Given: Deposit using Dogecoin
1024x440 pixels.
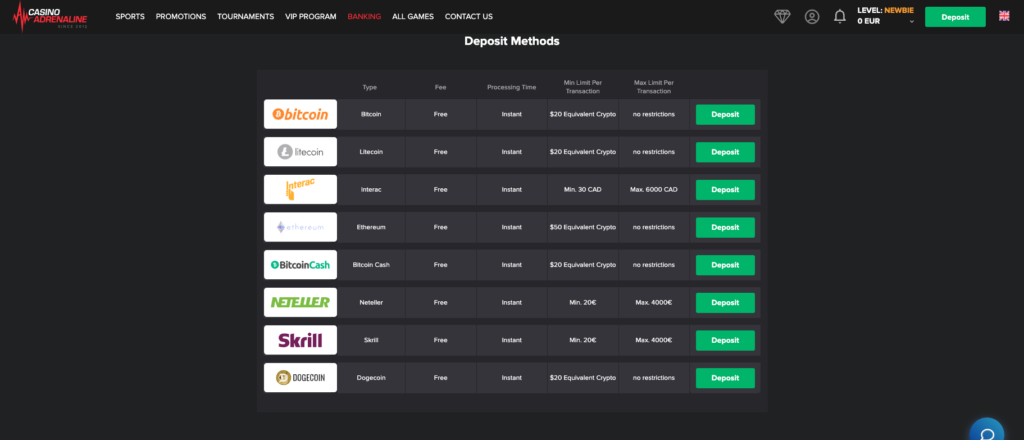Looking at the screenshot, I should [725, 378].
